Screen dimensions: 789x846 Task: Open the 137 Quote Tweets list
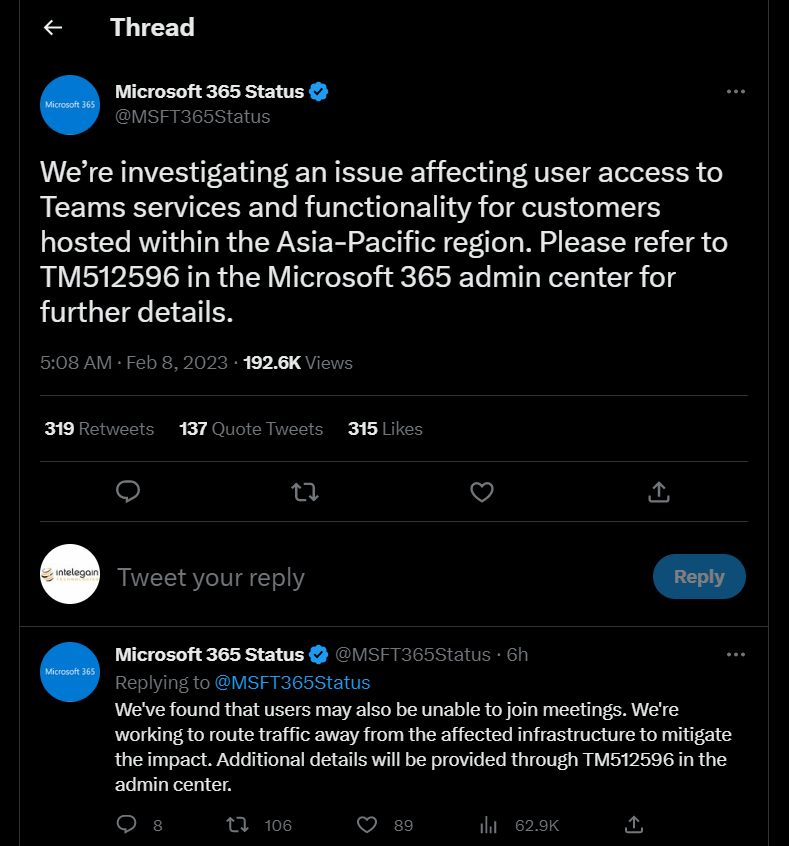251,429
